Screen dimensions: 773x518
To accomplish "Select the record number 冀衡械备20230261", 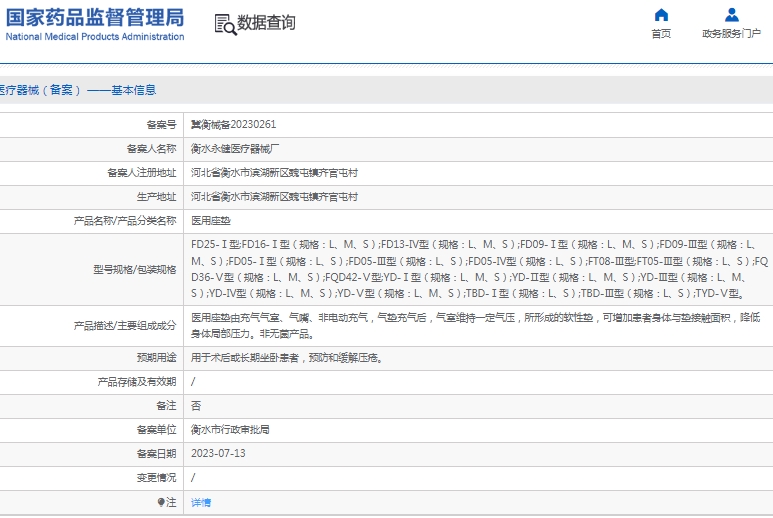I will 234,124.
